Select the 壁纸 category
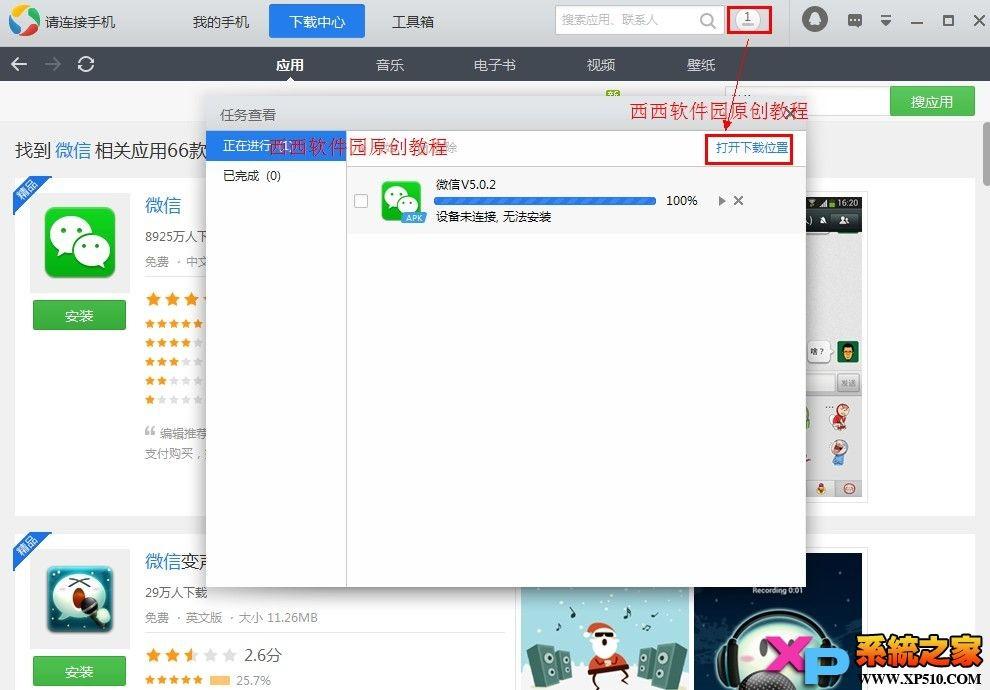This screenshot has height=690, width=990. pyautogui.click(x=701, y=64)
